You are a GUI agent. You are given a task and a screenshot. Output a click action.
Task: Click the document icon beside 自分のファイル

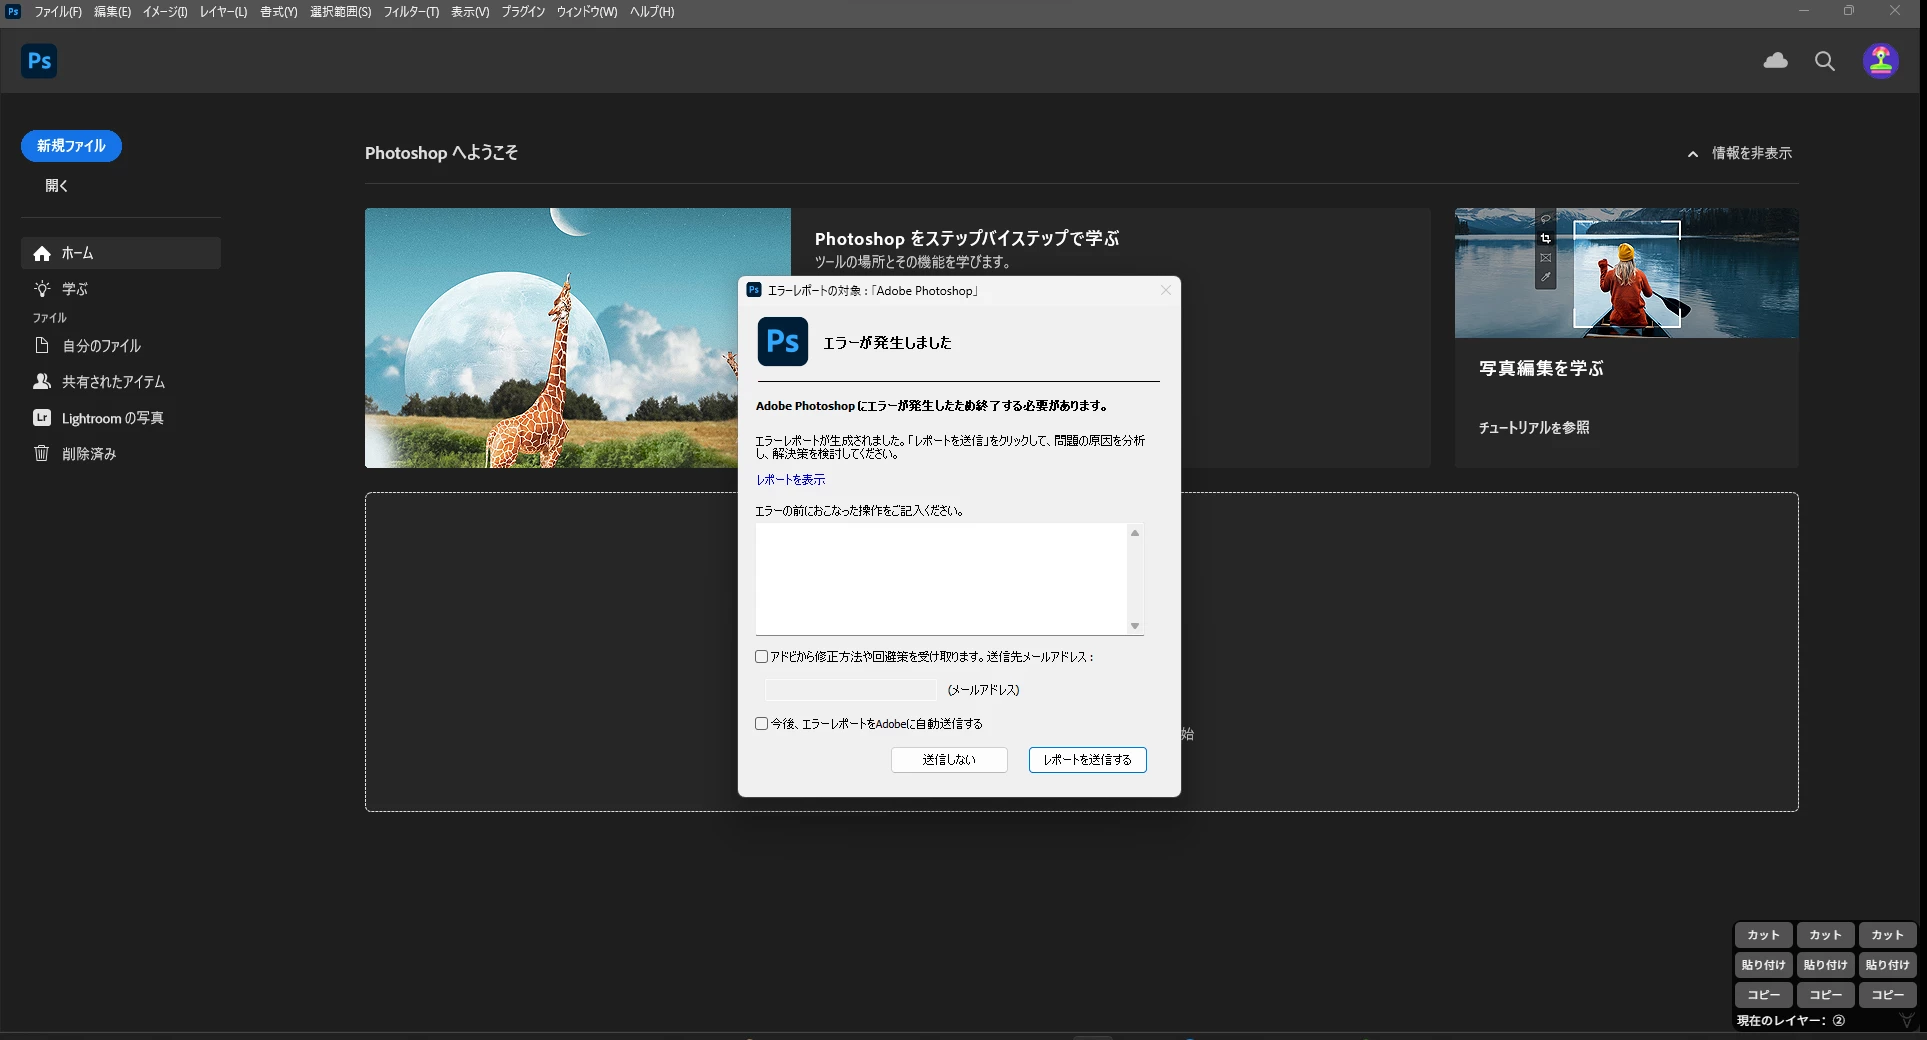(x=42, y=345)
